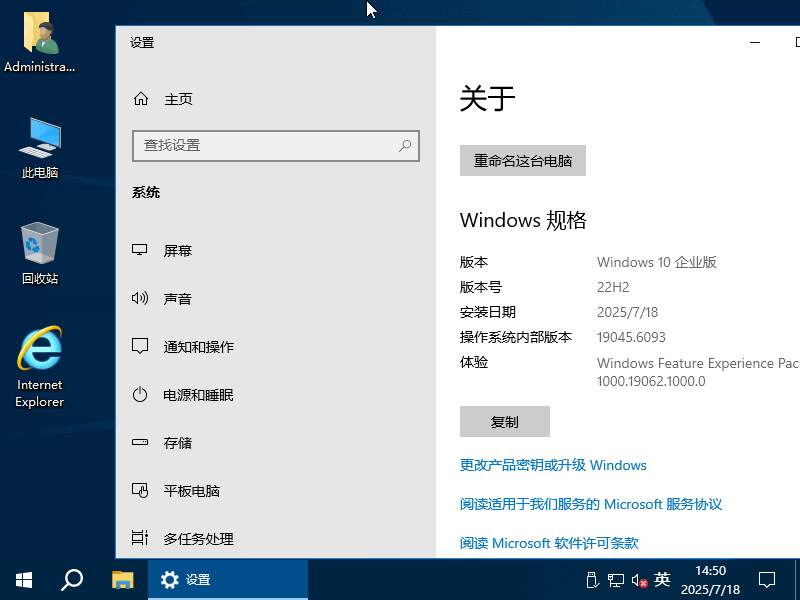Select the Power and sleep (电源和睡眠) icon
800x600 pixels.
141,395
